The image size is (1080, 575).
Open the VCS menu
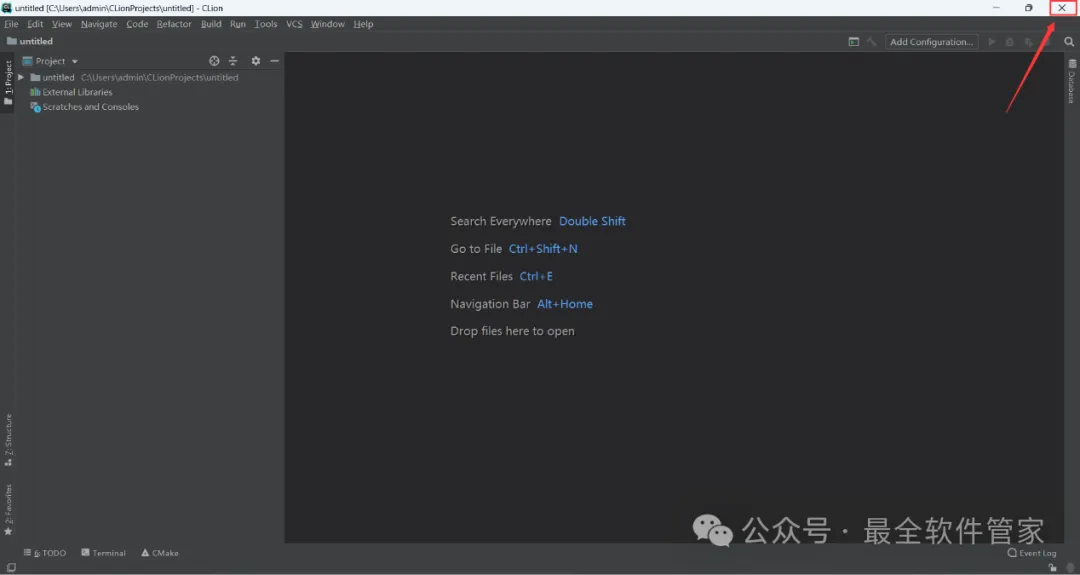coord(294,24)
